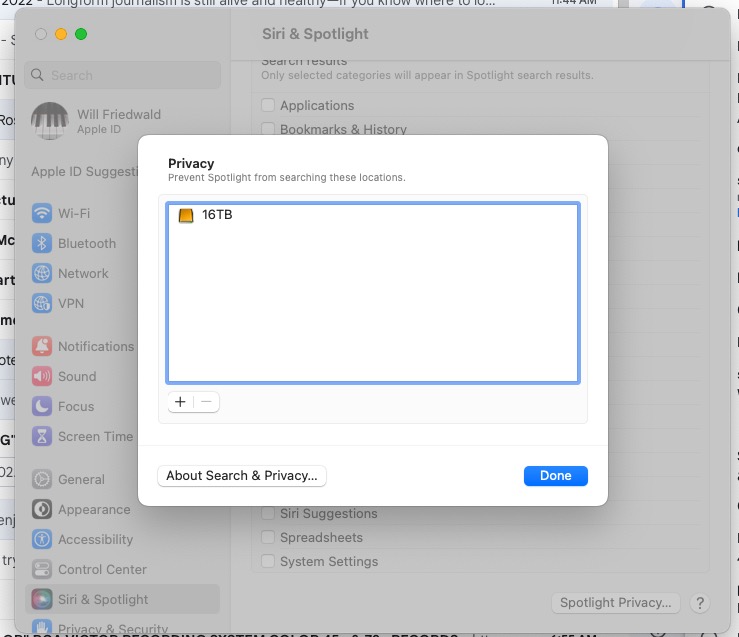Click the Screen Time hourglass icon
Viewport: 739px width, 637px height.
[x=42, y=436]
